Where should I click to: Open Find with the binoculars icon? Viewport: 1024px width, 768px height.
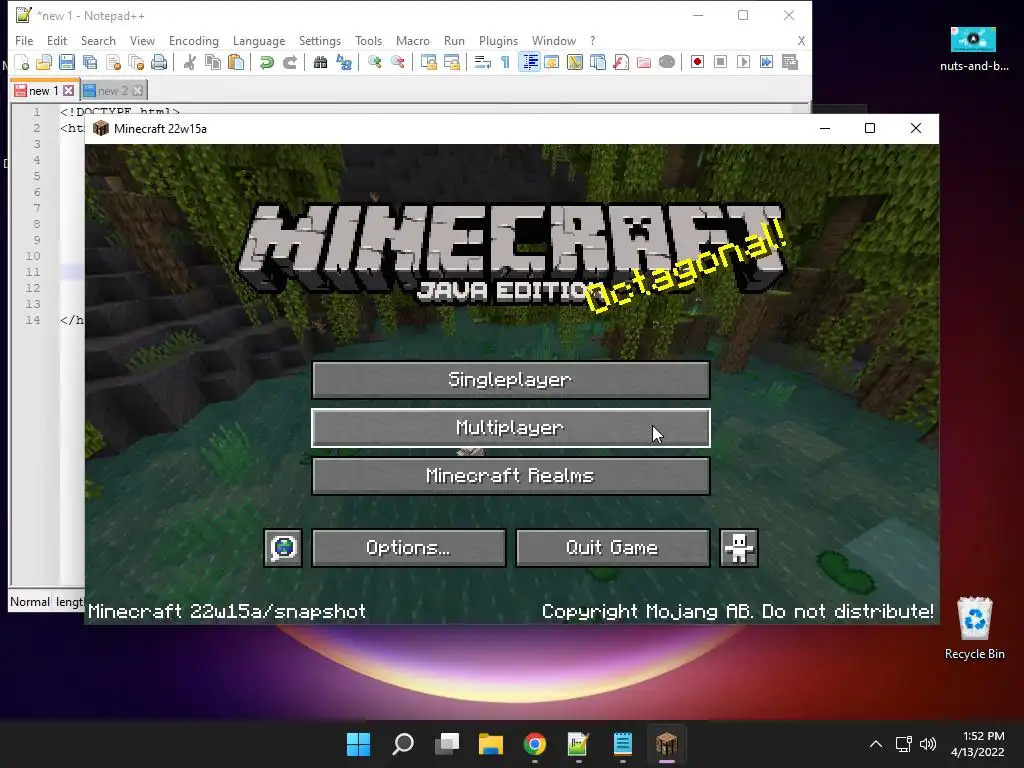tap(320, 62)
